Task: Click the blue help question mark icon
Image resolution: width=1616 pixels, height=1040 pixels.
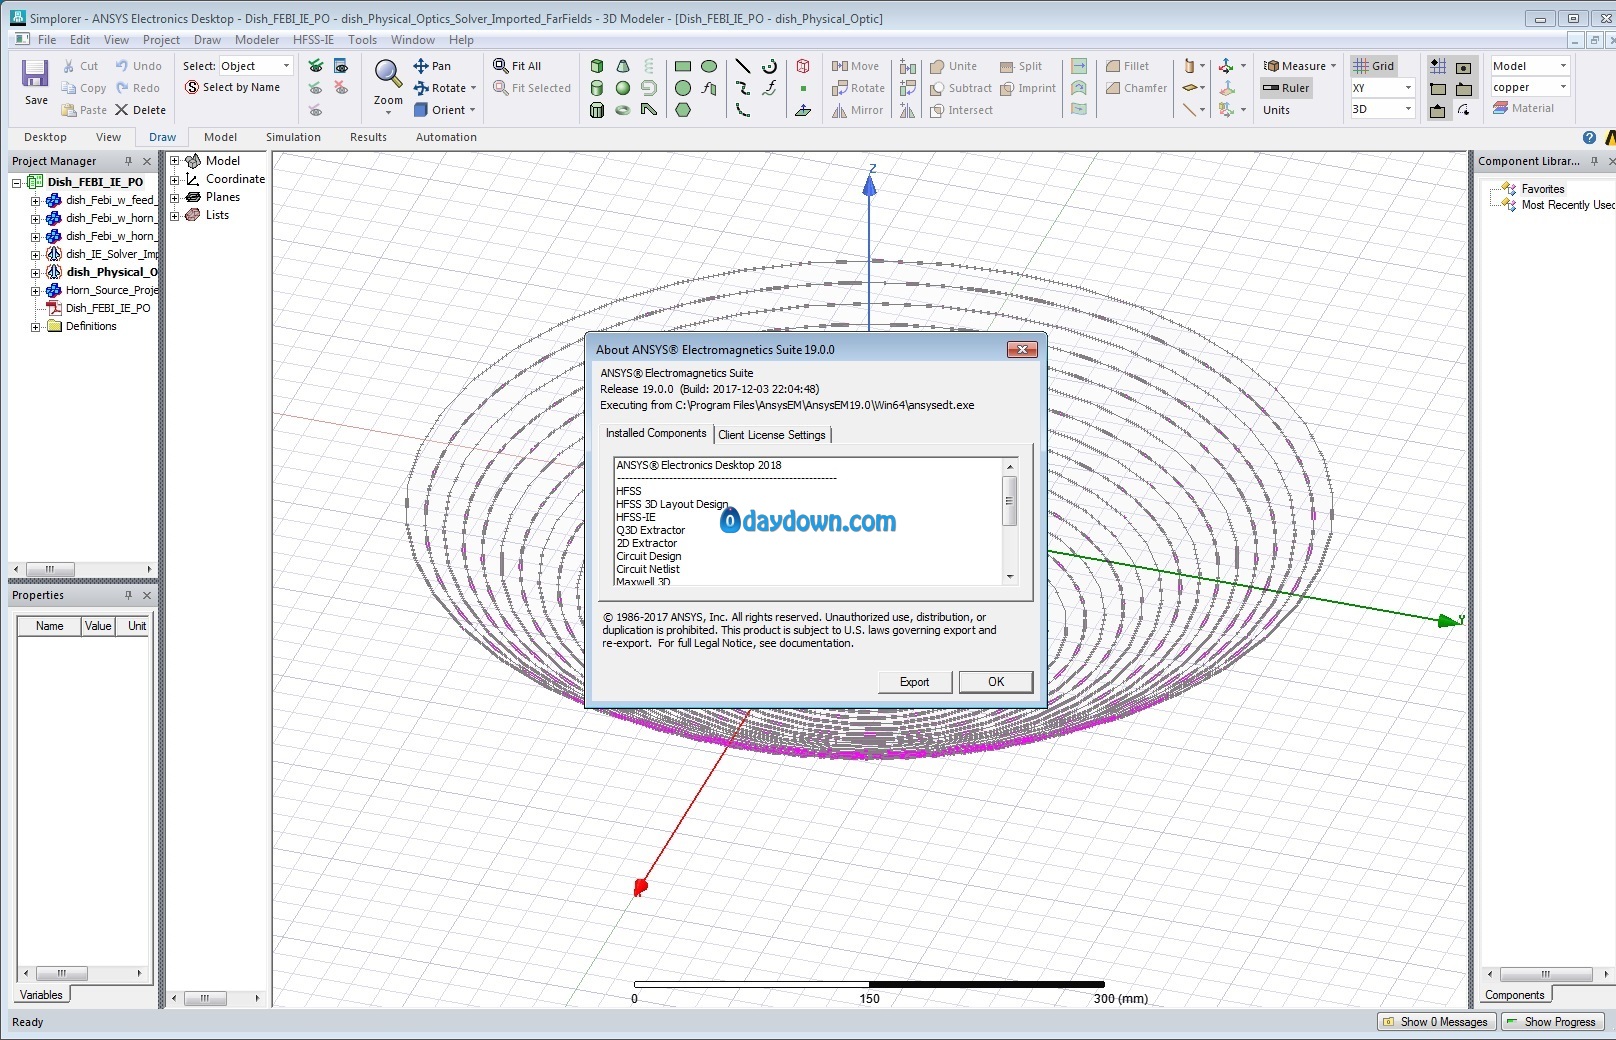Action: pyautogui.click(x=1590, y=137)
